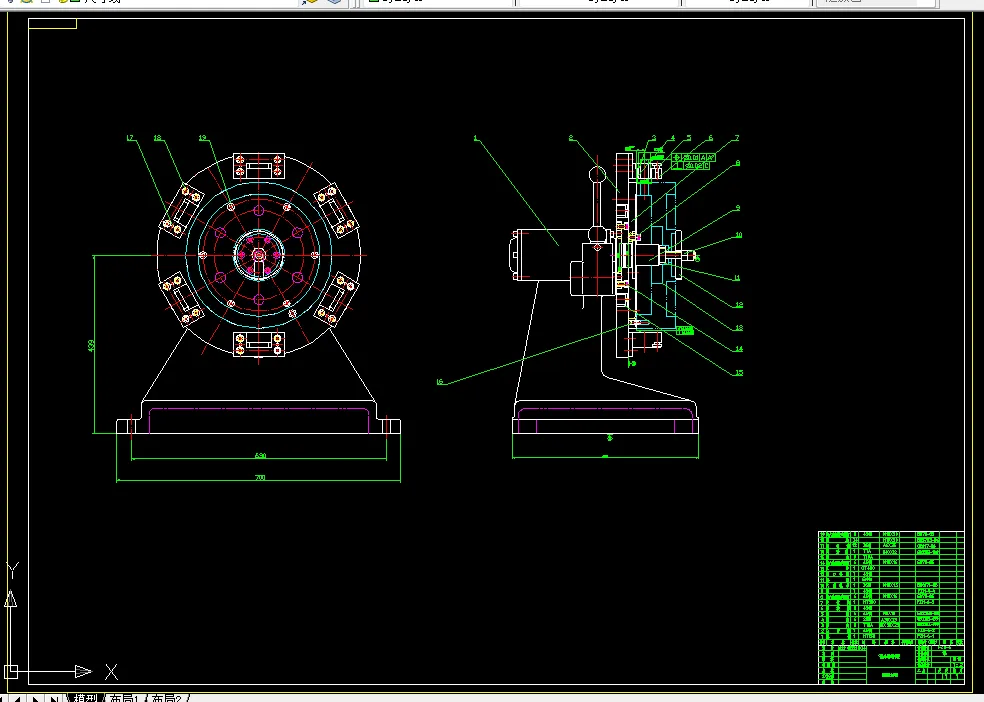Viewport: 984px width, 702px height.
Task: Select the vertical dimension text "439"
Action: pyautogui.click(x=92, y=345)
